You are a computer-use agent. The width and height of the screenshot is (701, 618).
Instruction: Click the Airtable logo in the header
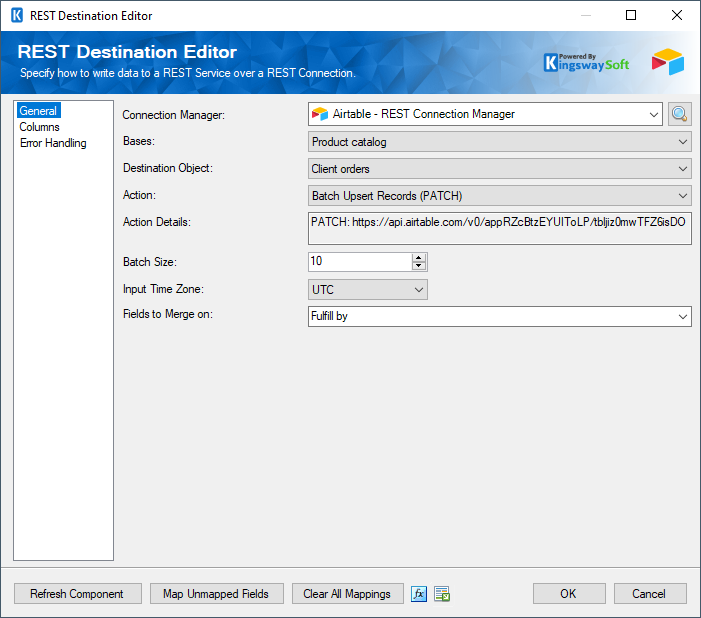coord(668,62)
